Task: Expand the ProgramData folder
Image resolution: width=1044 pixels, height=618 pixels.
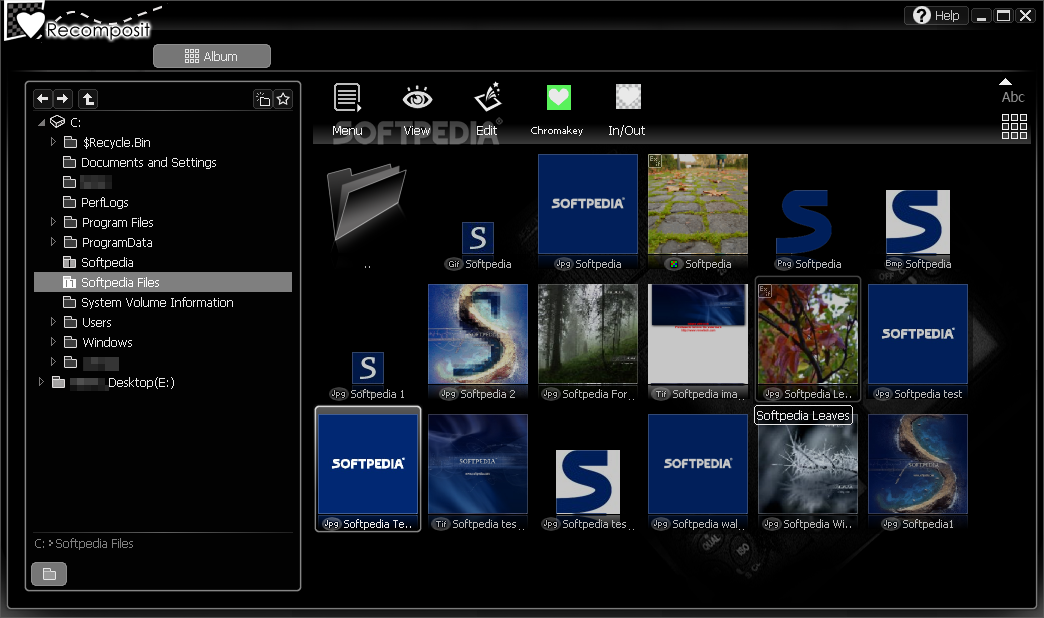Action: (53, 242)
